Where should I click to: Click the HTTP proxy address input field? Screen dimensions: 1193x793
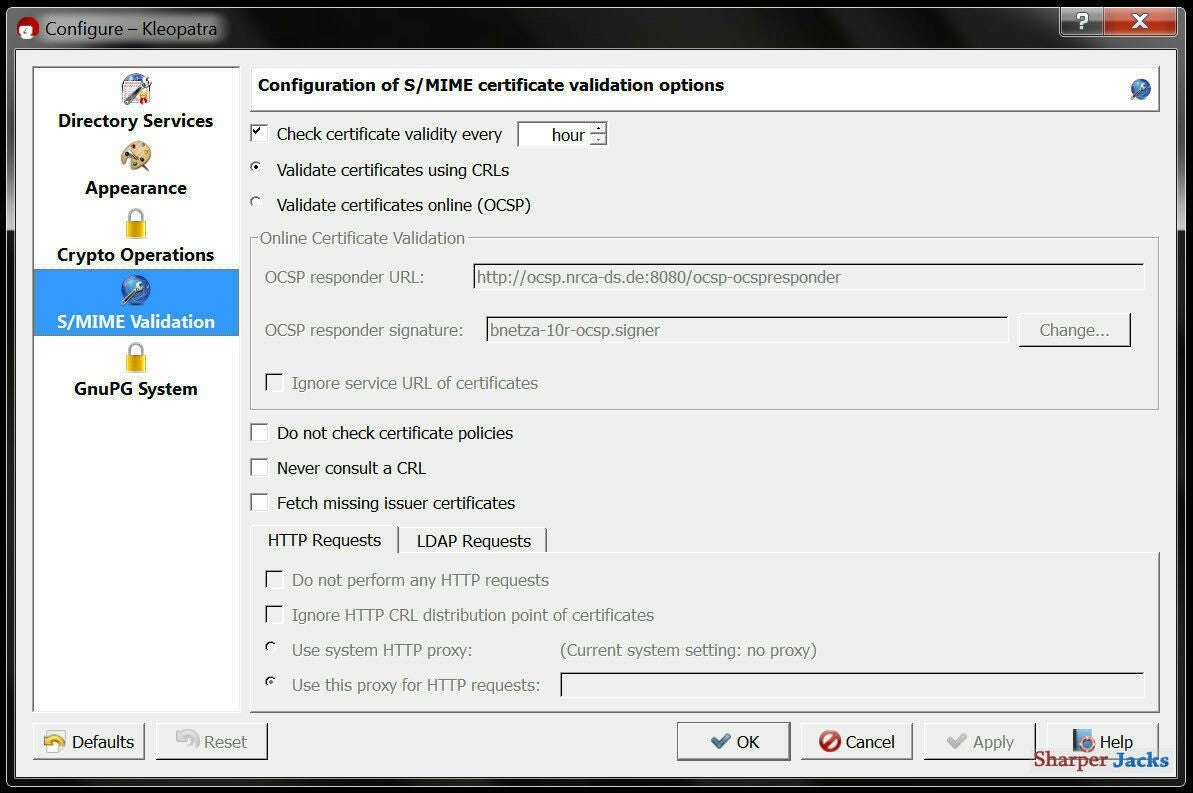pos(852,684)
